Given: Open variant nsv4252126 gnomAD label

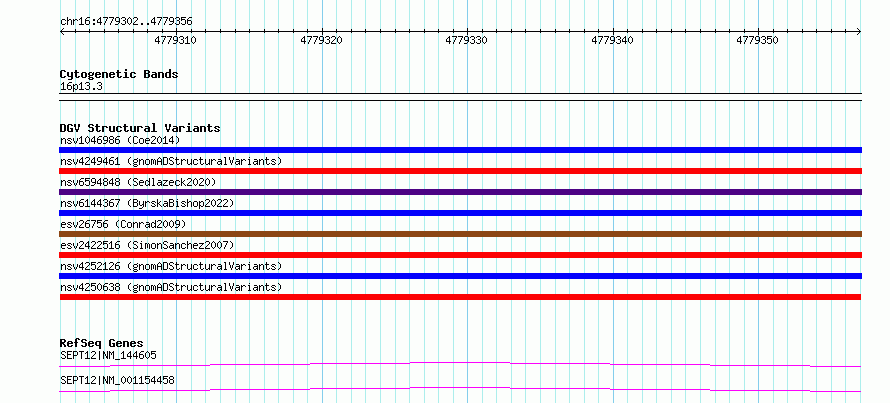Looking at the screenshot, I should click(171, 266).
